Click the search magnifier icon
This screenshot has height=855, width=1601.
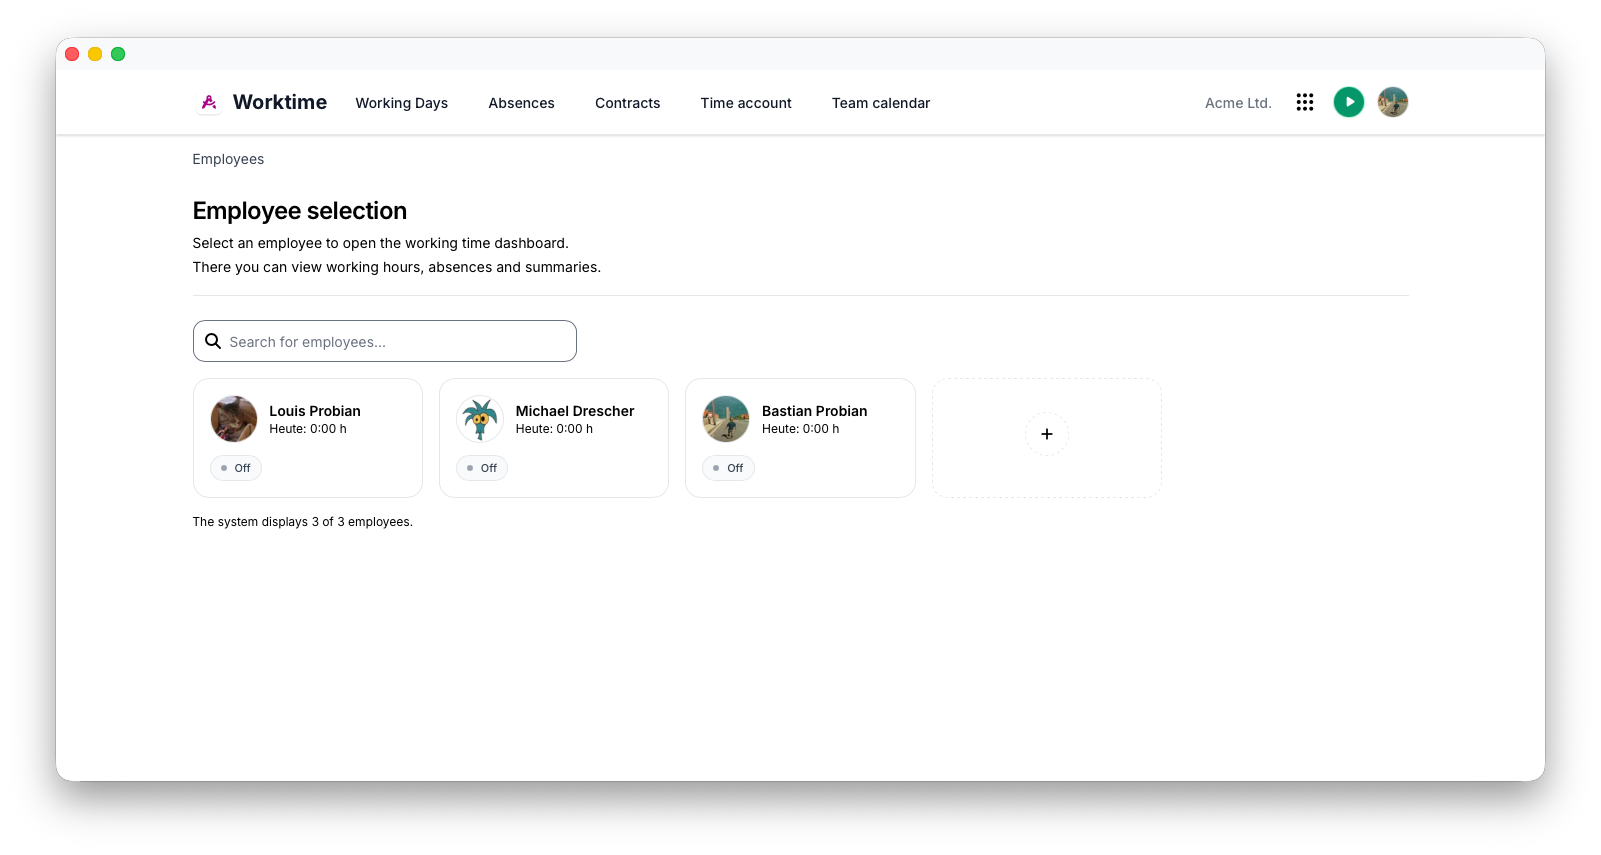click(213, 341)
